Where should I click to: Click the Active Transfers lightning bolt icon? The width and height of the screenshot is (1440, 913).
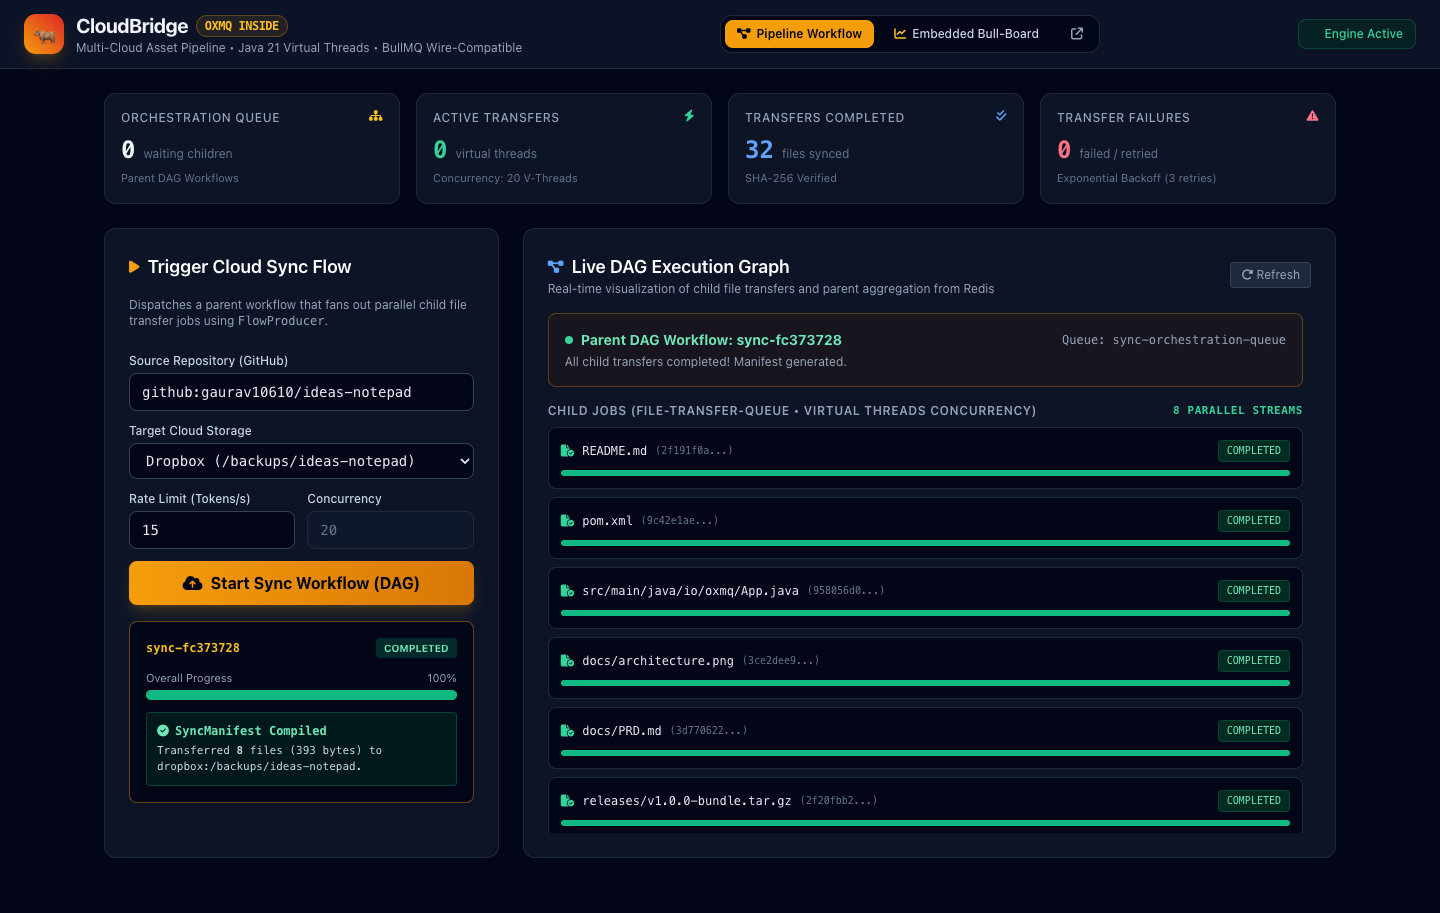pyautogui.click(x=689, y=116)
